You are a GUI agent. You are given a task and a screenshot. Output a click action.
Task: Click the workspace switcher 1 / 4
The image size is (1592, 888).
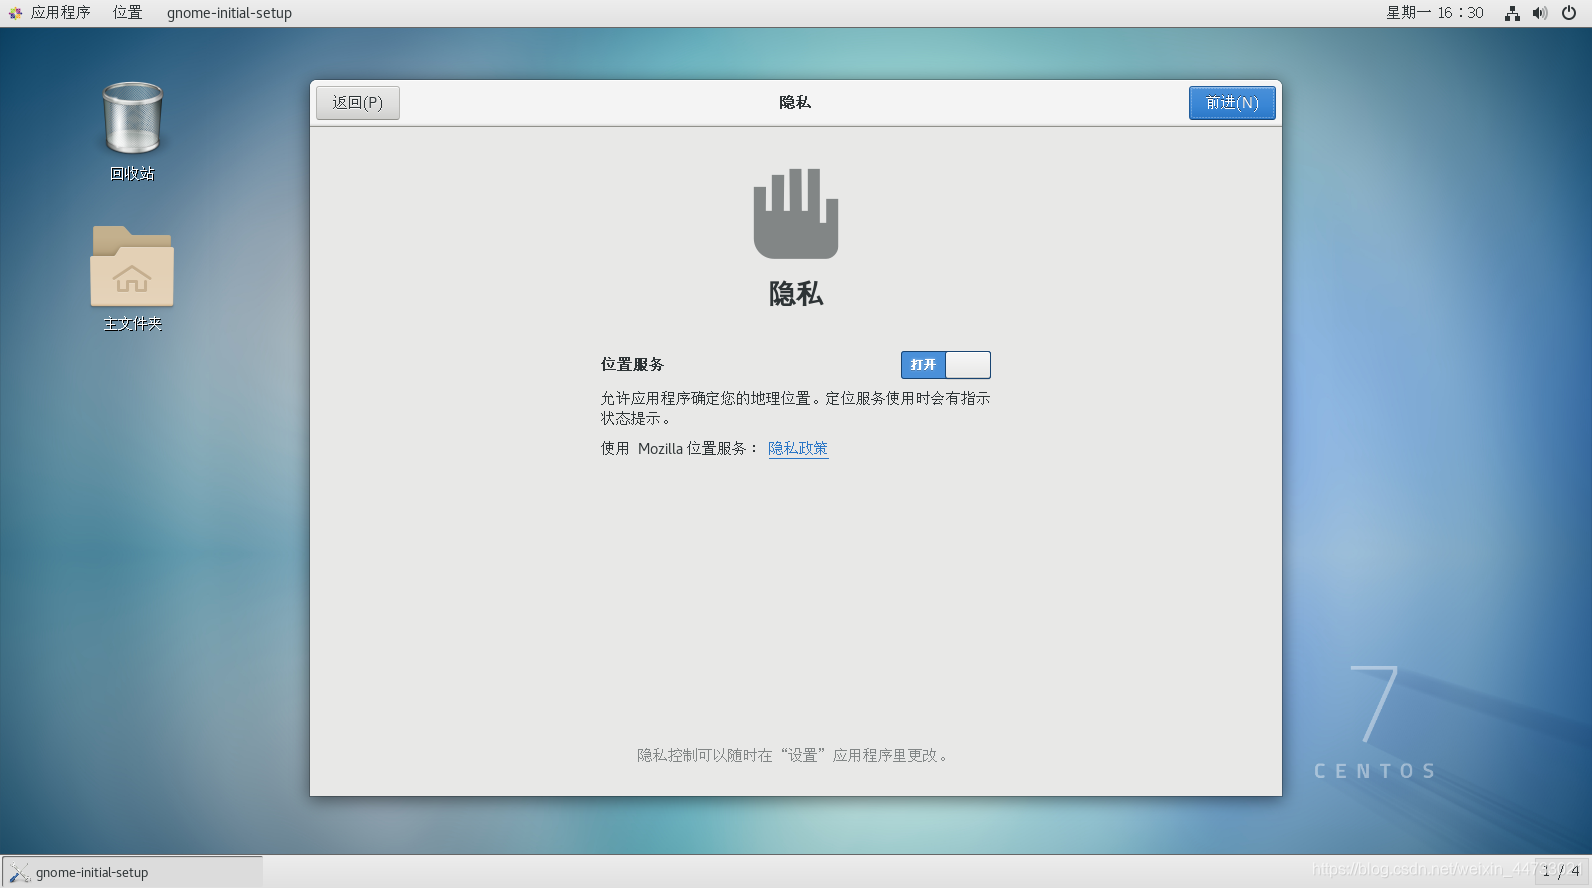pyautogui.click(x=1561, y=871)
